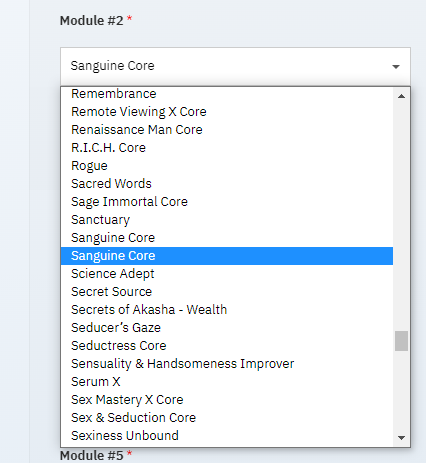Choose Sensuality & Handsomeness Improver
The height and width of the screenshot is (463, 426).
pyautogui.click(x=227, y=364)
